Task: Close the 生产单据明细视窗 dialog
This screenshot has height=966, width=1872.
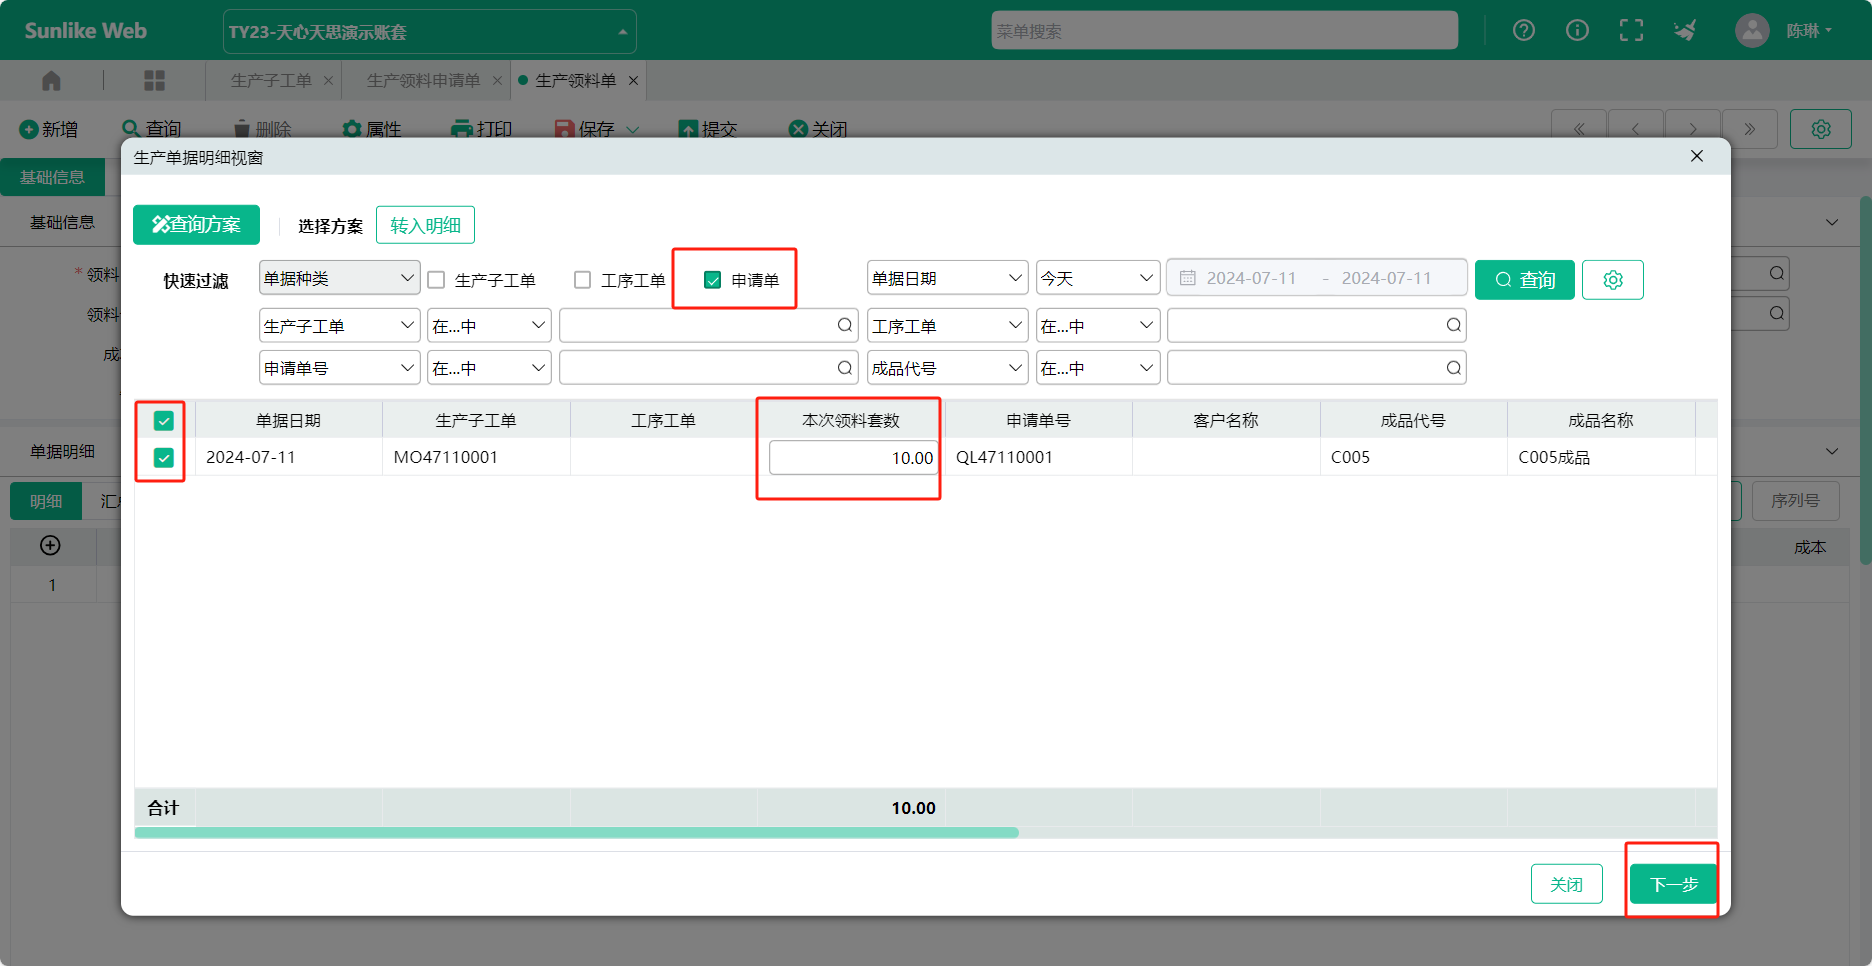Action: click(x=1697, y=156)
